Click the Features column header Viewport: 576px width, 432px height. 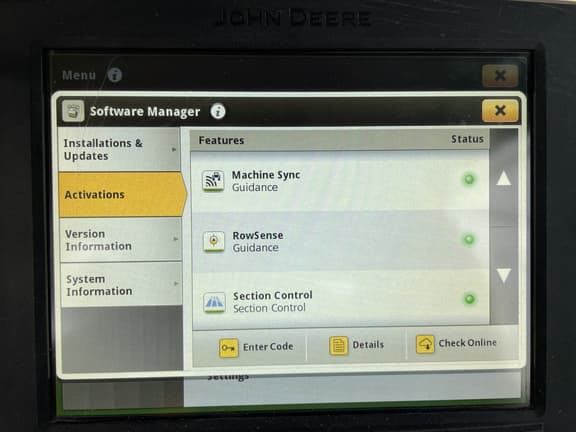click(222, 140)
